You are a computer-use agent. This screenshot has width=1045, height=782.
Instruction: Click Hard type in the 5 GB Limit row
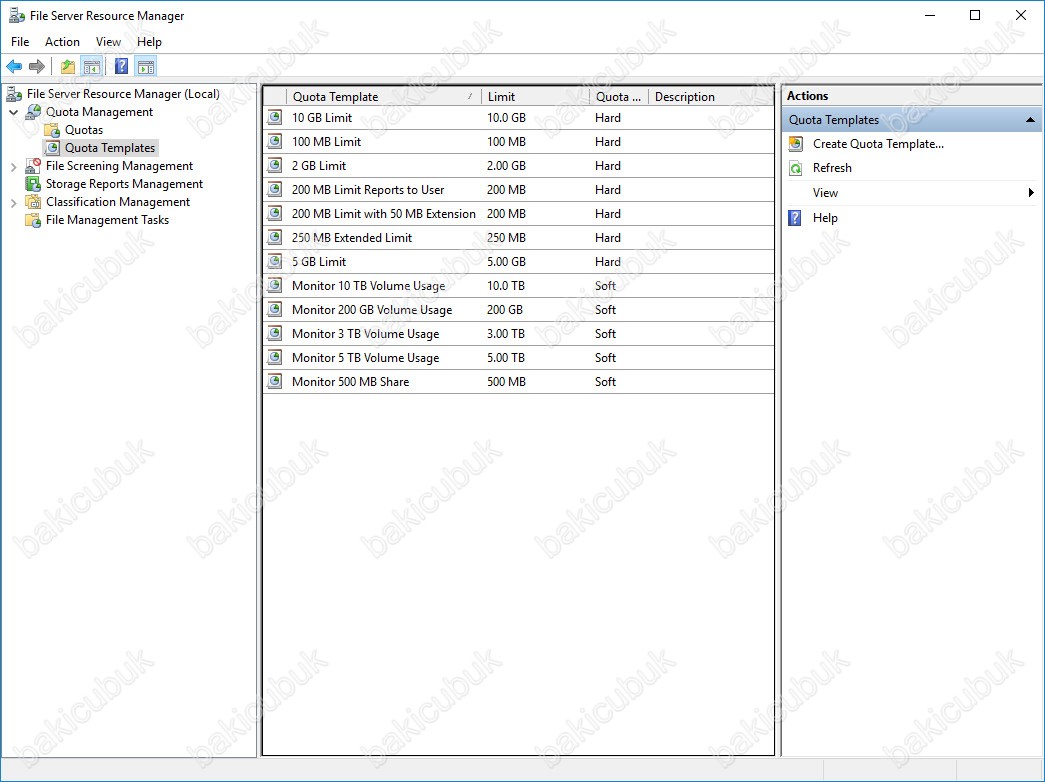pos(608,262)
